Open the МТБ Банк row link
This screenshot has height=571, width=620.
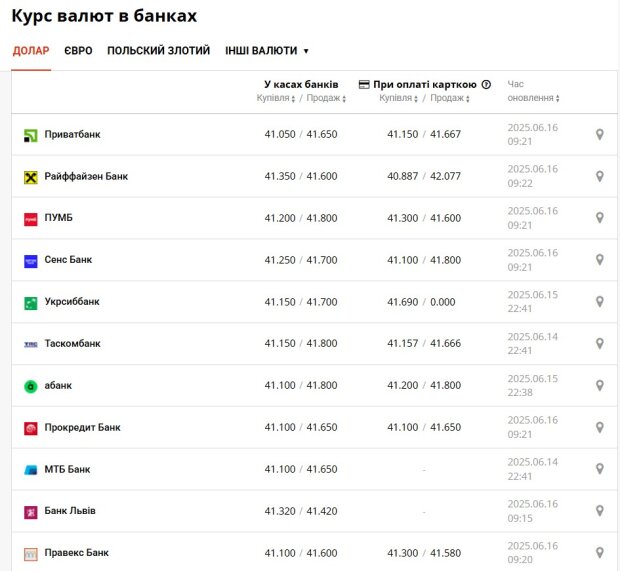pos(67,469)
